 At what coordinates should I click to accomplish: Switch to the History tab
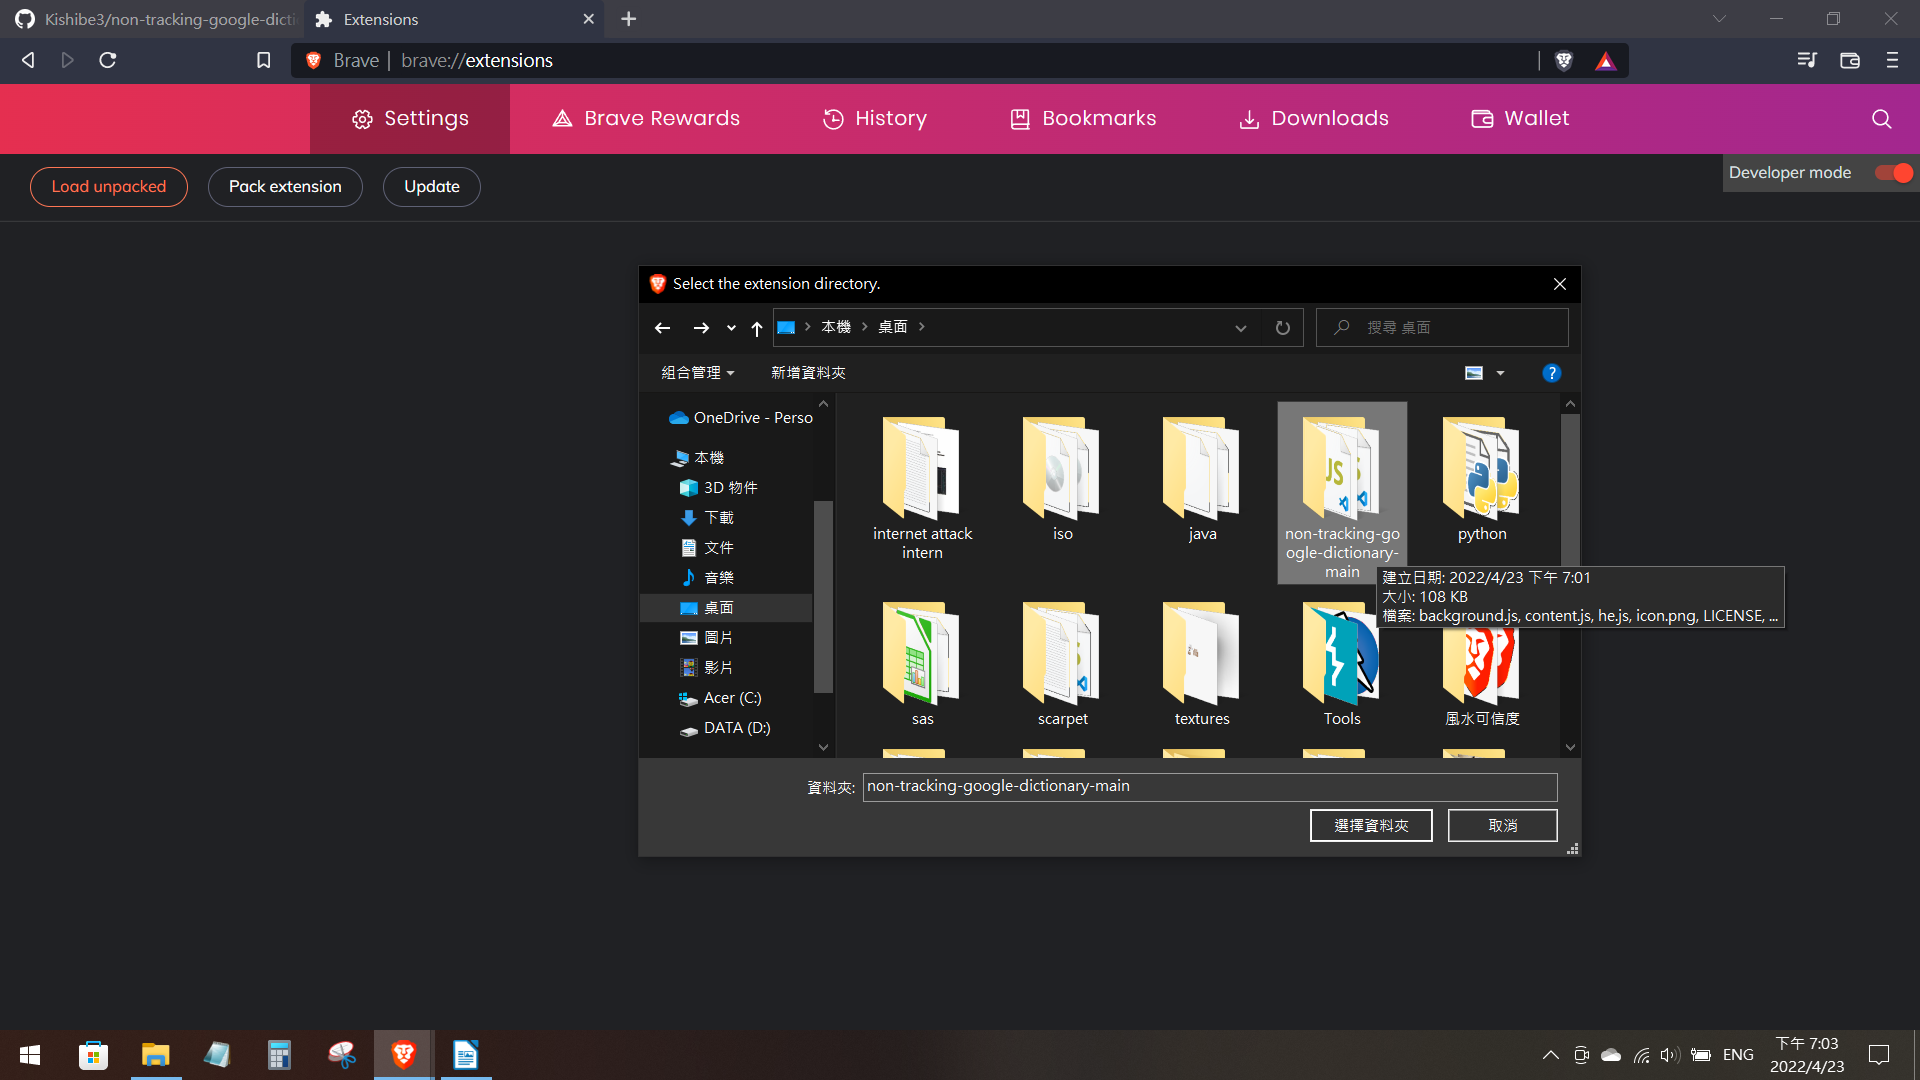pos(874,119)
